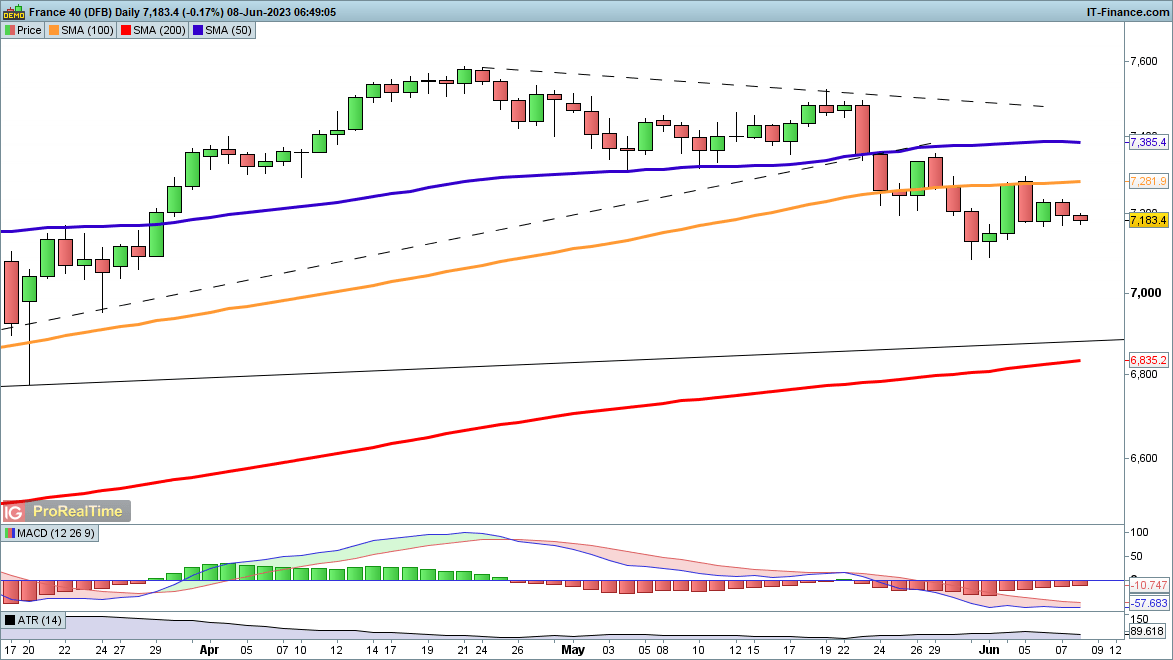Click the DEMO icon at title bar
The image size is (1173, 660).
(13, 12)
